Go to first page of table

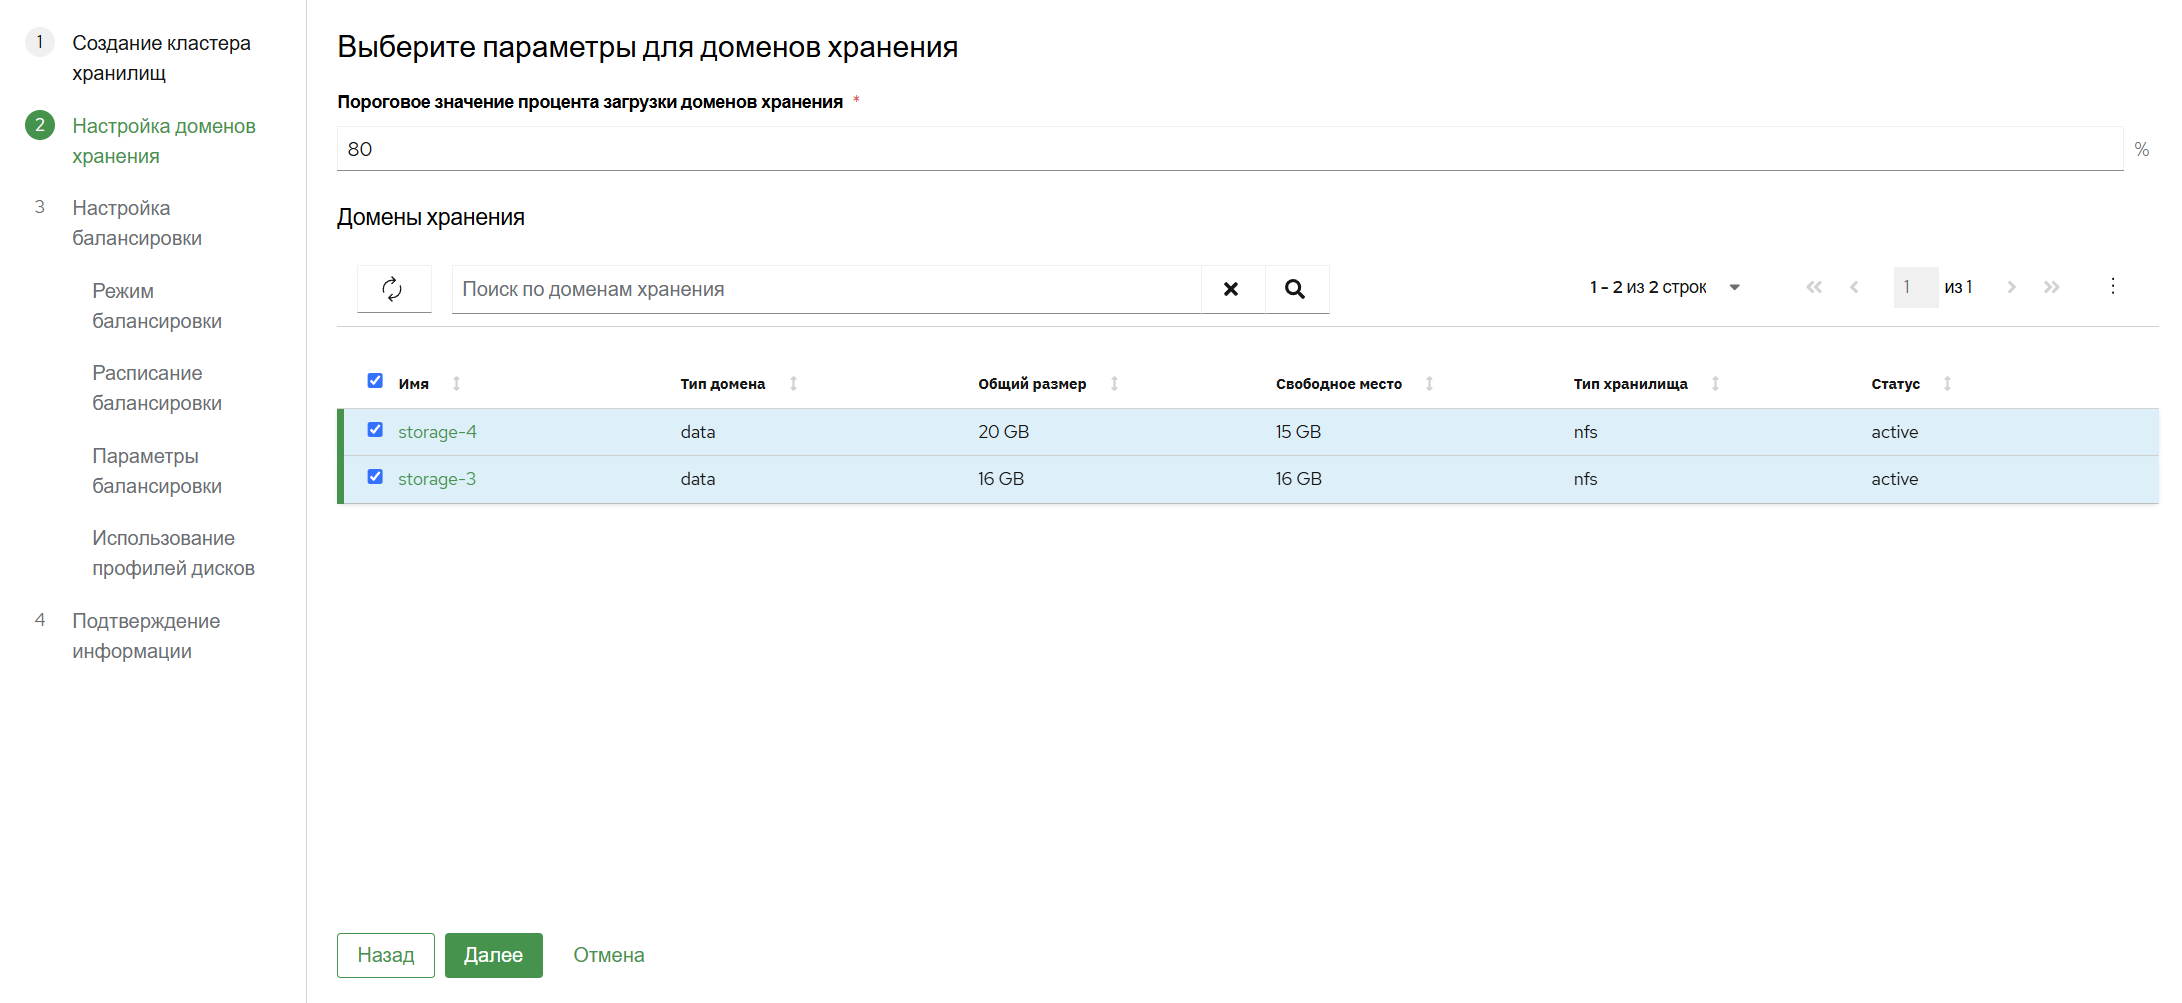pos(1814,287)
